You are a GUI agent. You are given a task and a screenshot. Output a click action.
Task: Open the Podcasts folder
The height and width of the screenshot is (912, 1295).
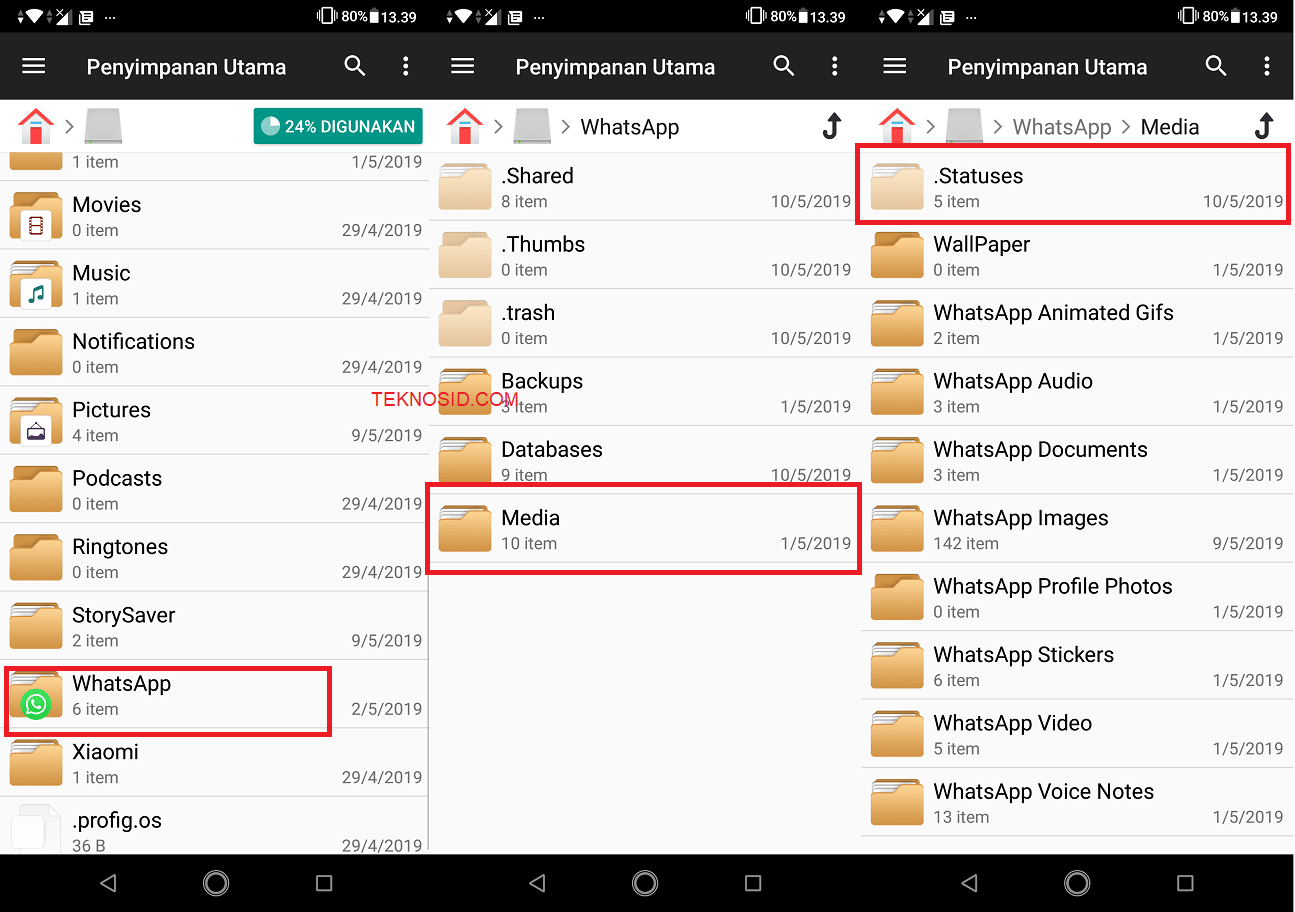coord(214,490)
